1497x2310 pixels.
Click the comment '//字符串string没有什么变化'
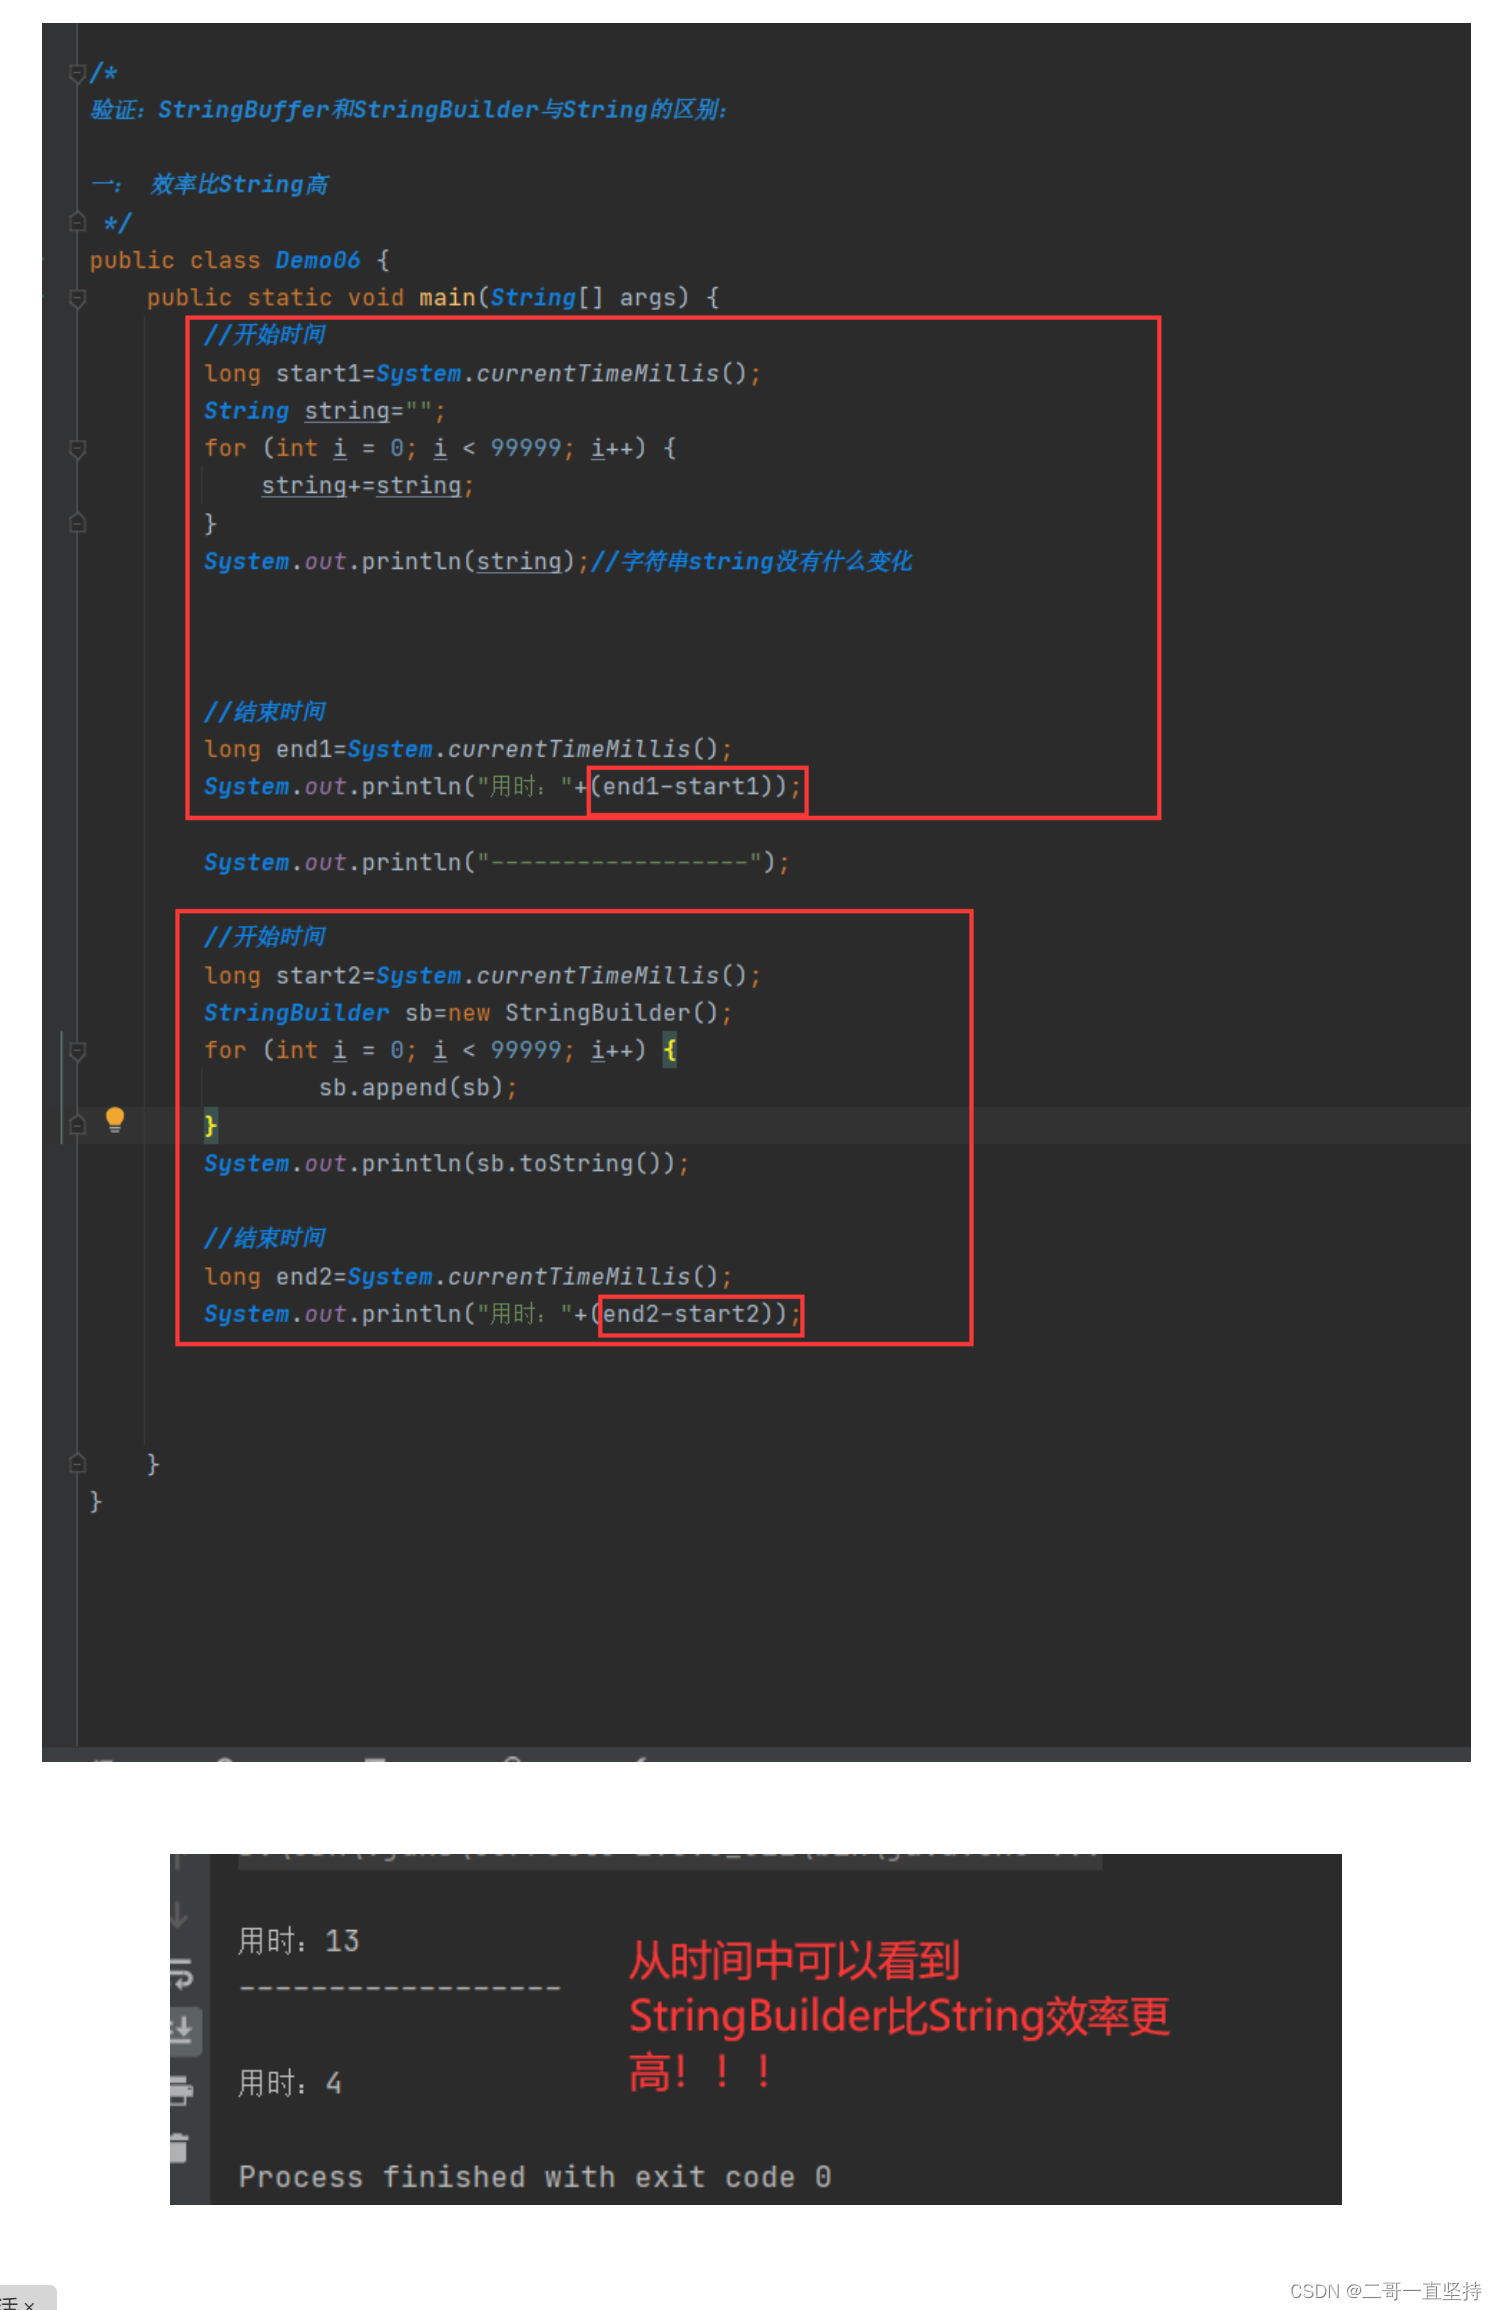751,561
